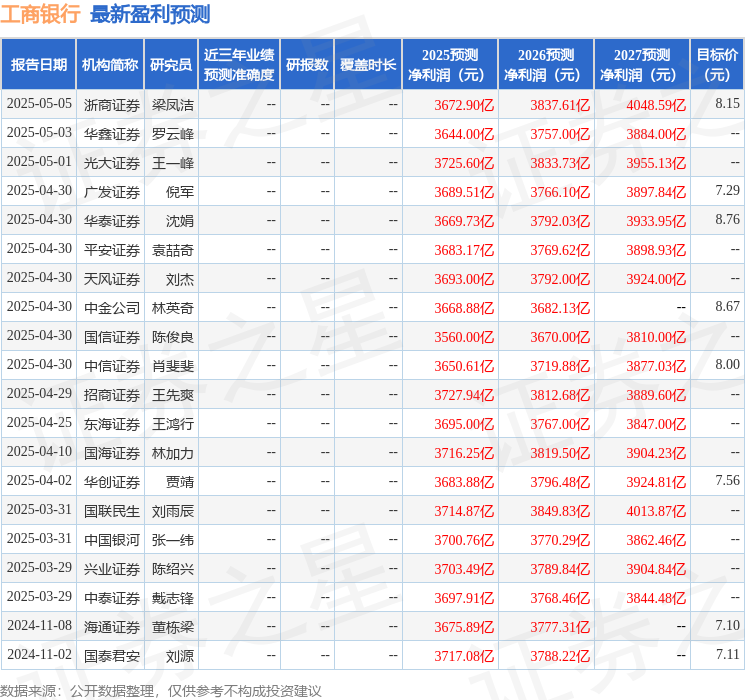
Task: Select the 2026预测净利润 column header
Action: [546, 64]
